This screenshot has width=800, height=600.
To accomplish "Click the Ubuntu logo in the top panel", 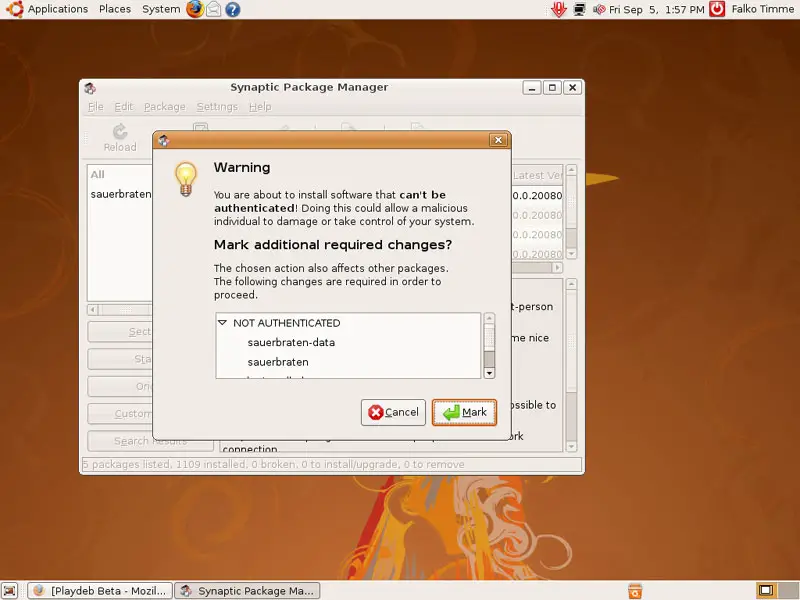I will tap(15, 9).
